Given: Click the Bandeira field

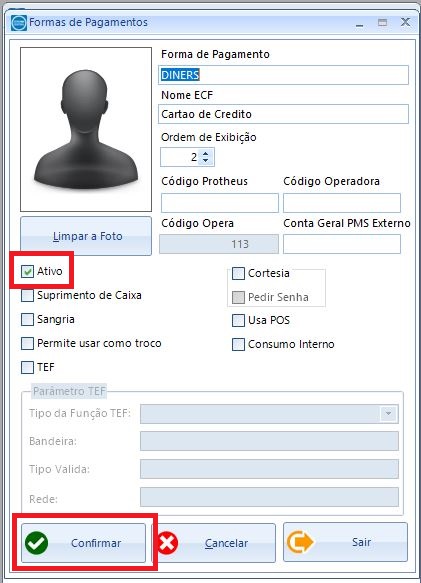Looking at the screenshot, I should click(x=269, y=441).
